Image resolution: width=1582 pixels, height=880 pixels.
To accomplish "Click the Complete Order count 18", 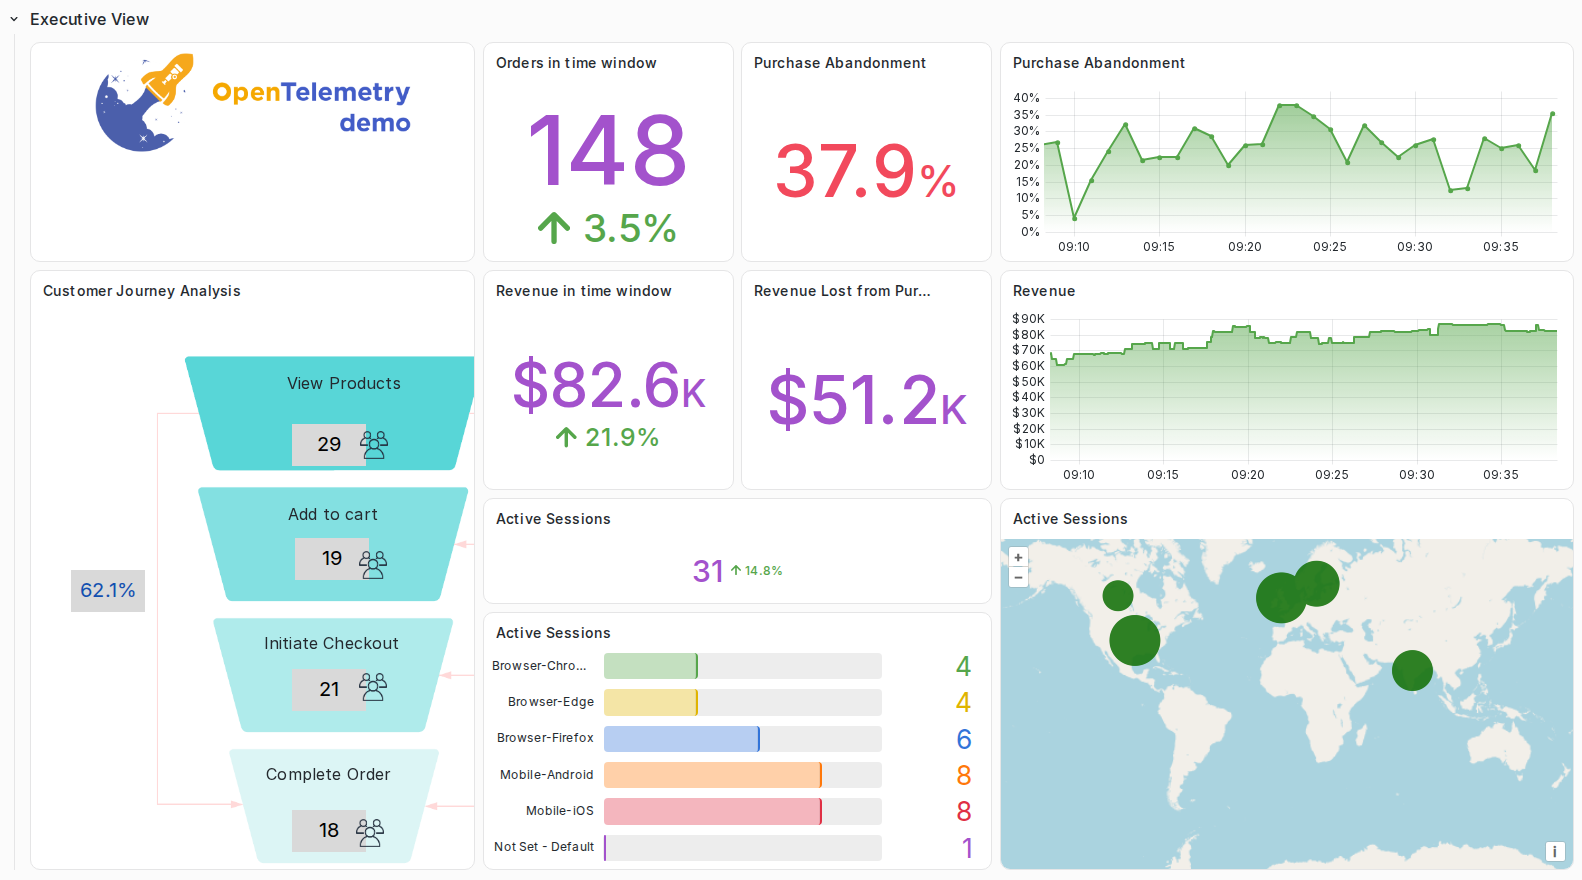I will (x=329, y=830).
